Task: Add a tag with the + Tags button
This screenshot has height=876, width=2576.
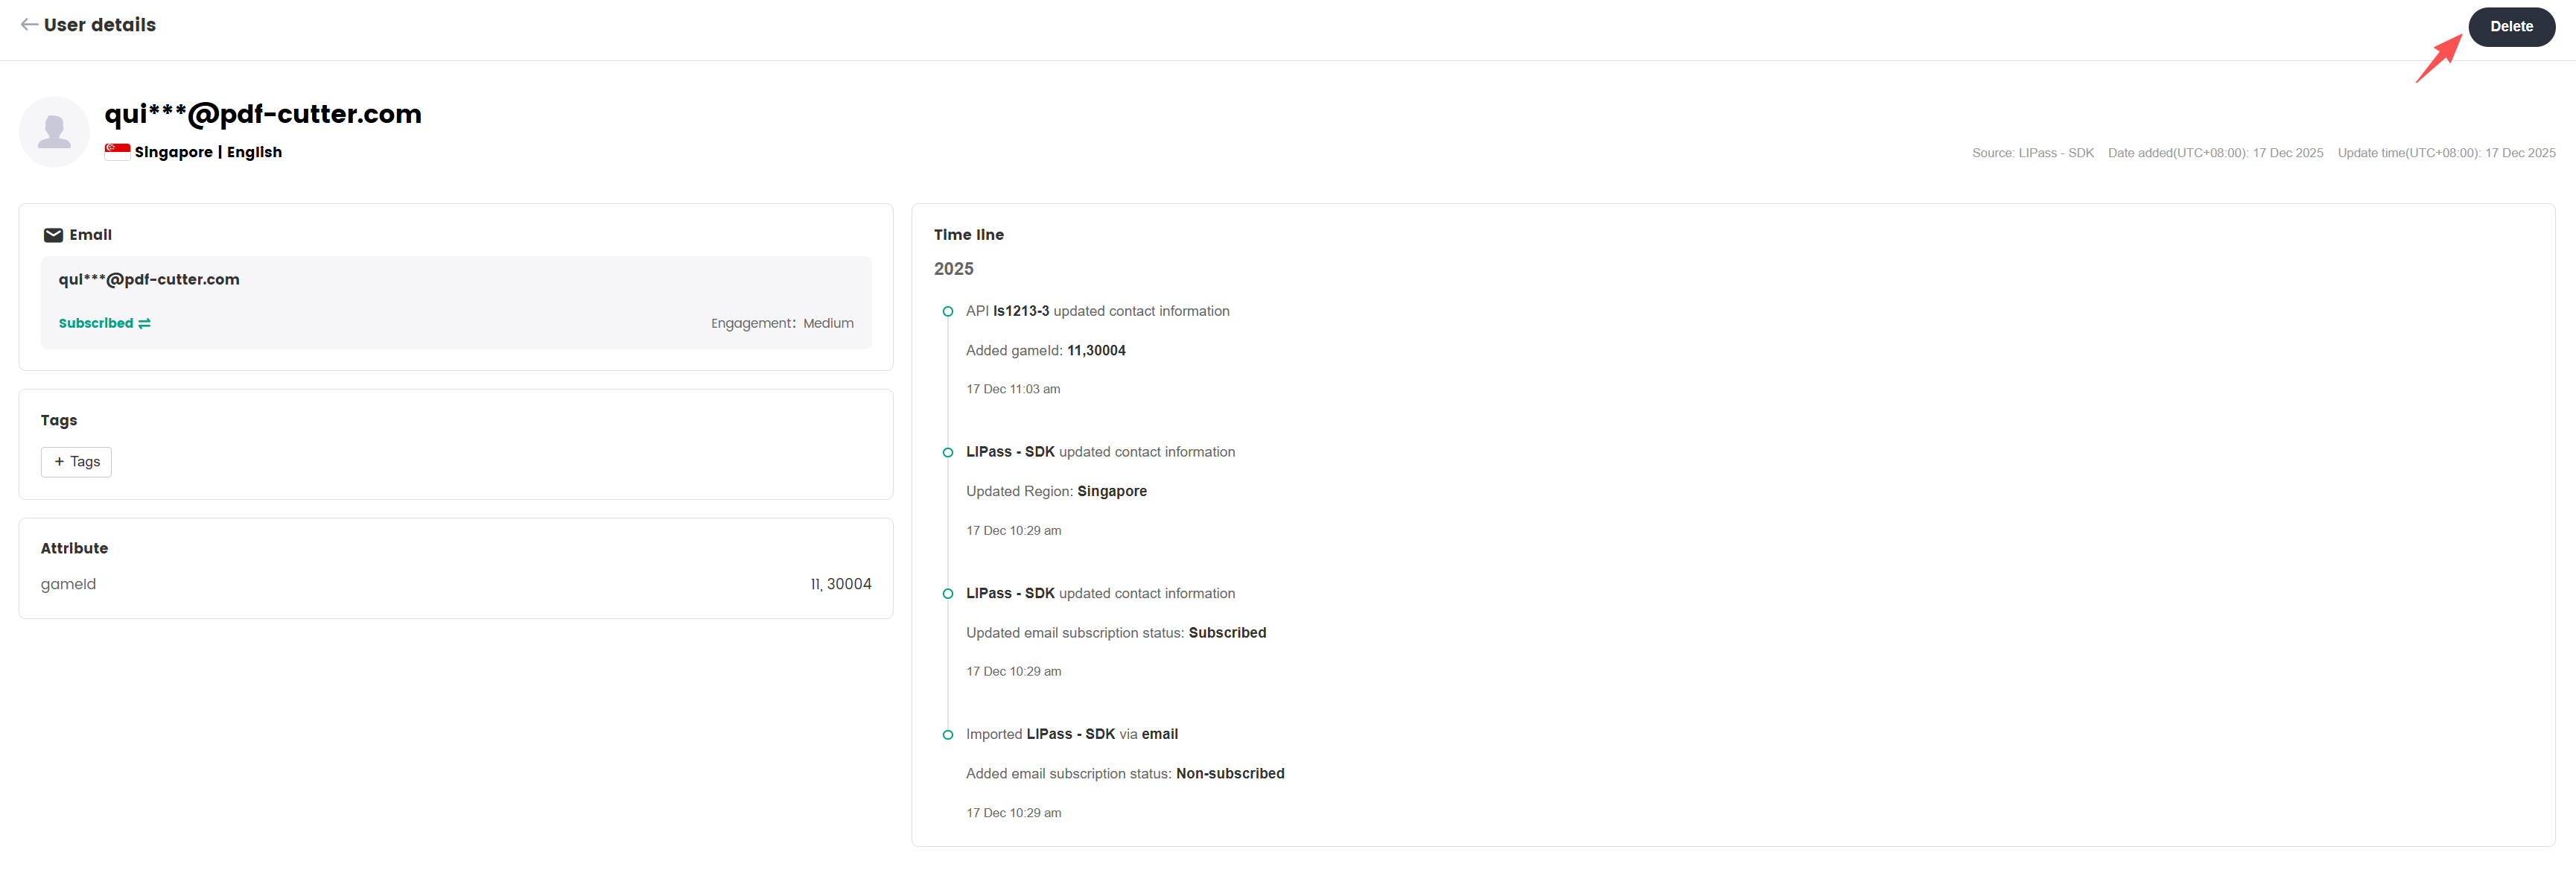Action: click(x=76, y=462)
